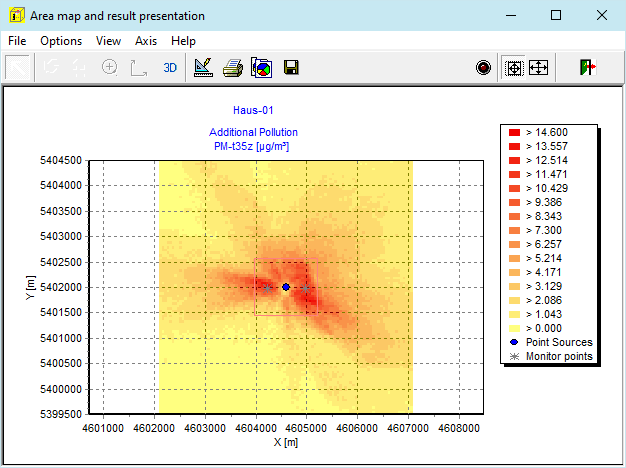Click the > 0.000 legend color swatch
Screen dimensions: 626x468
514,328
